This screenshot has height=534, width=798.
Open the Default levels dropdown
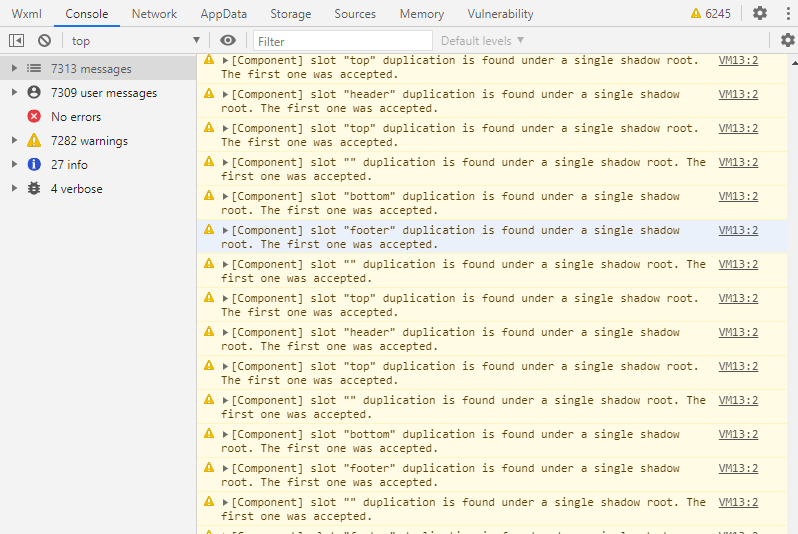(482, 41)
